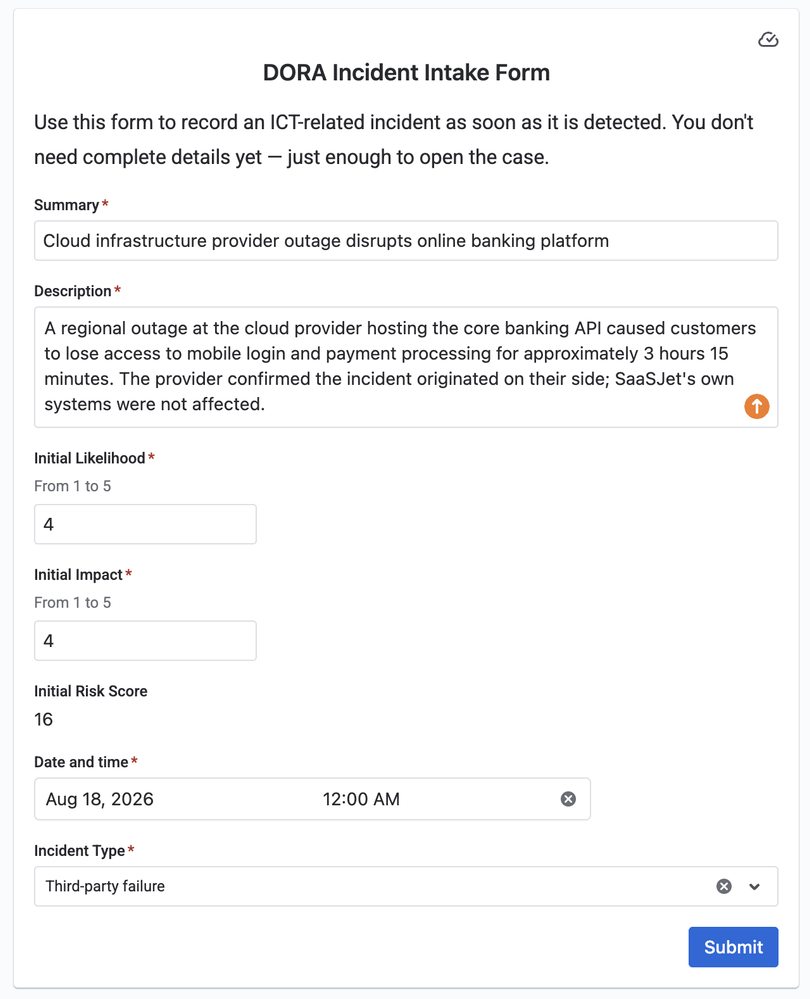
Task: Select the Initial Impact number field
Action: tap(145, 640)
